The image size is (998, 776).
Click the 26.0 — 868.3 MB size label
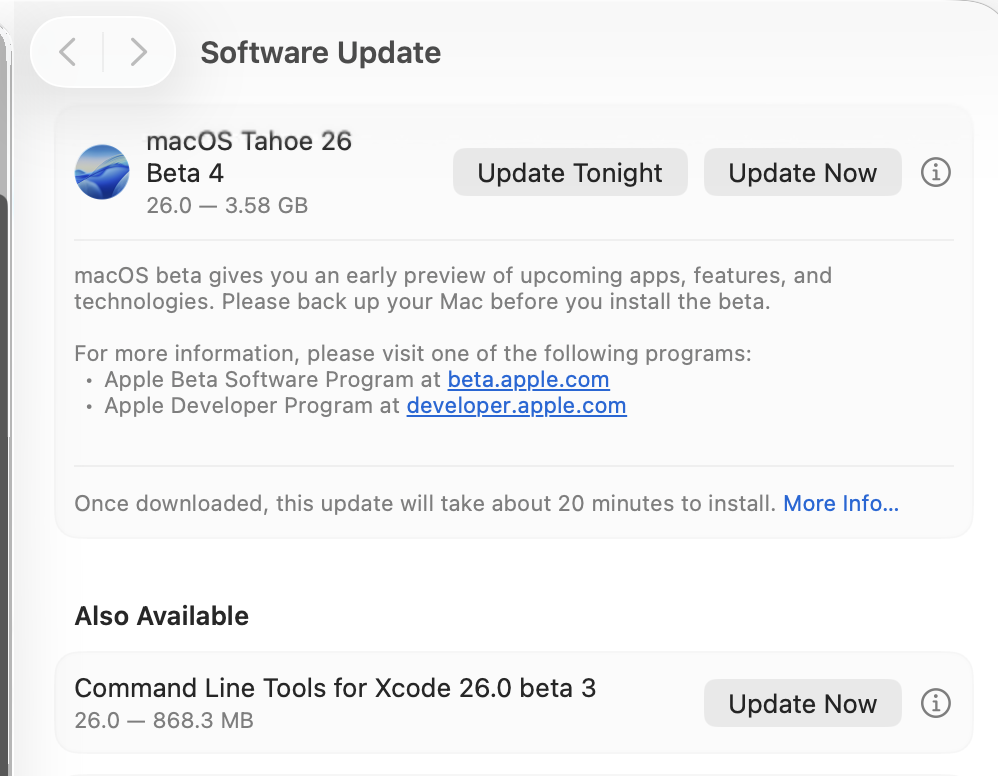164,721
